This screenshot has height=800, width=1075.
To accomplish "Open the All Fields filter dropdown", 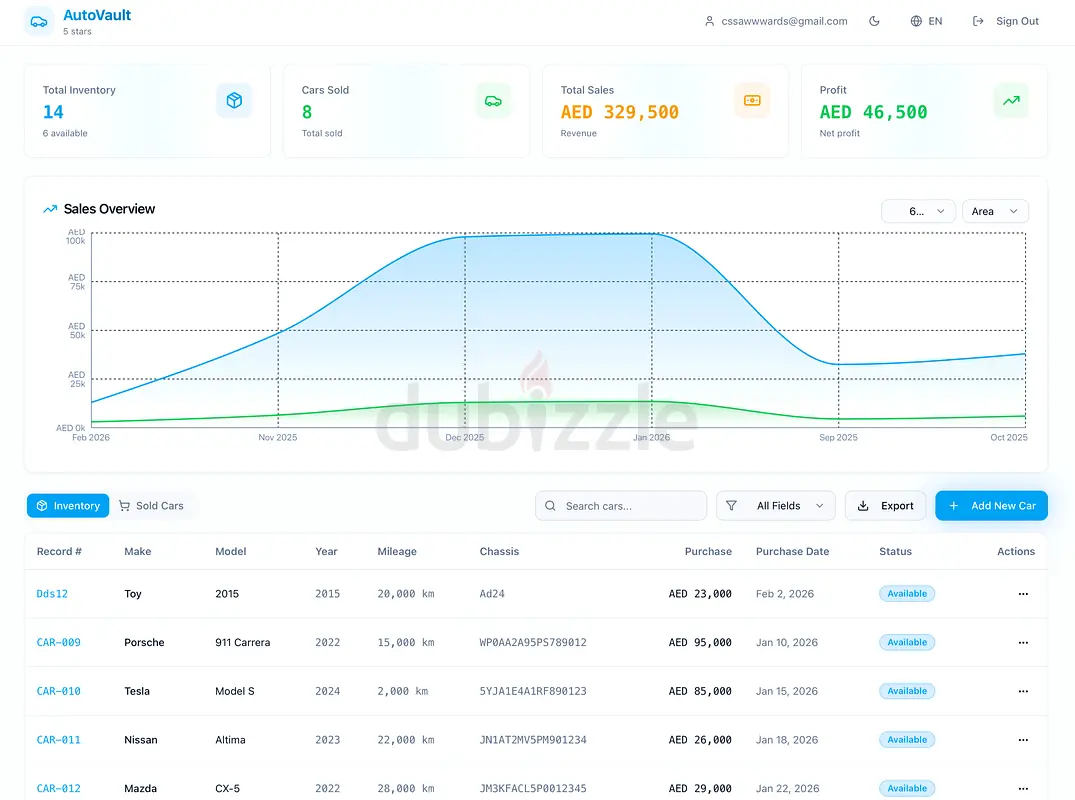I will click(776, 506).
